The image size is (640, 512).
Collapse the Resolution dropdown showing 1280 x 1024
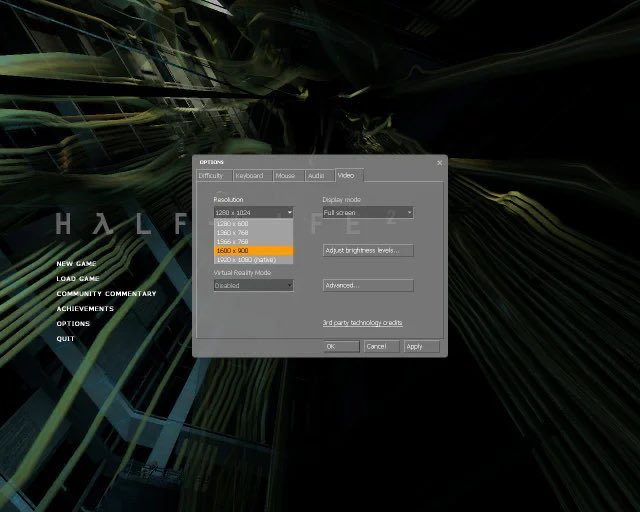tap(253, 212)
